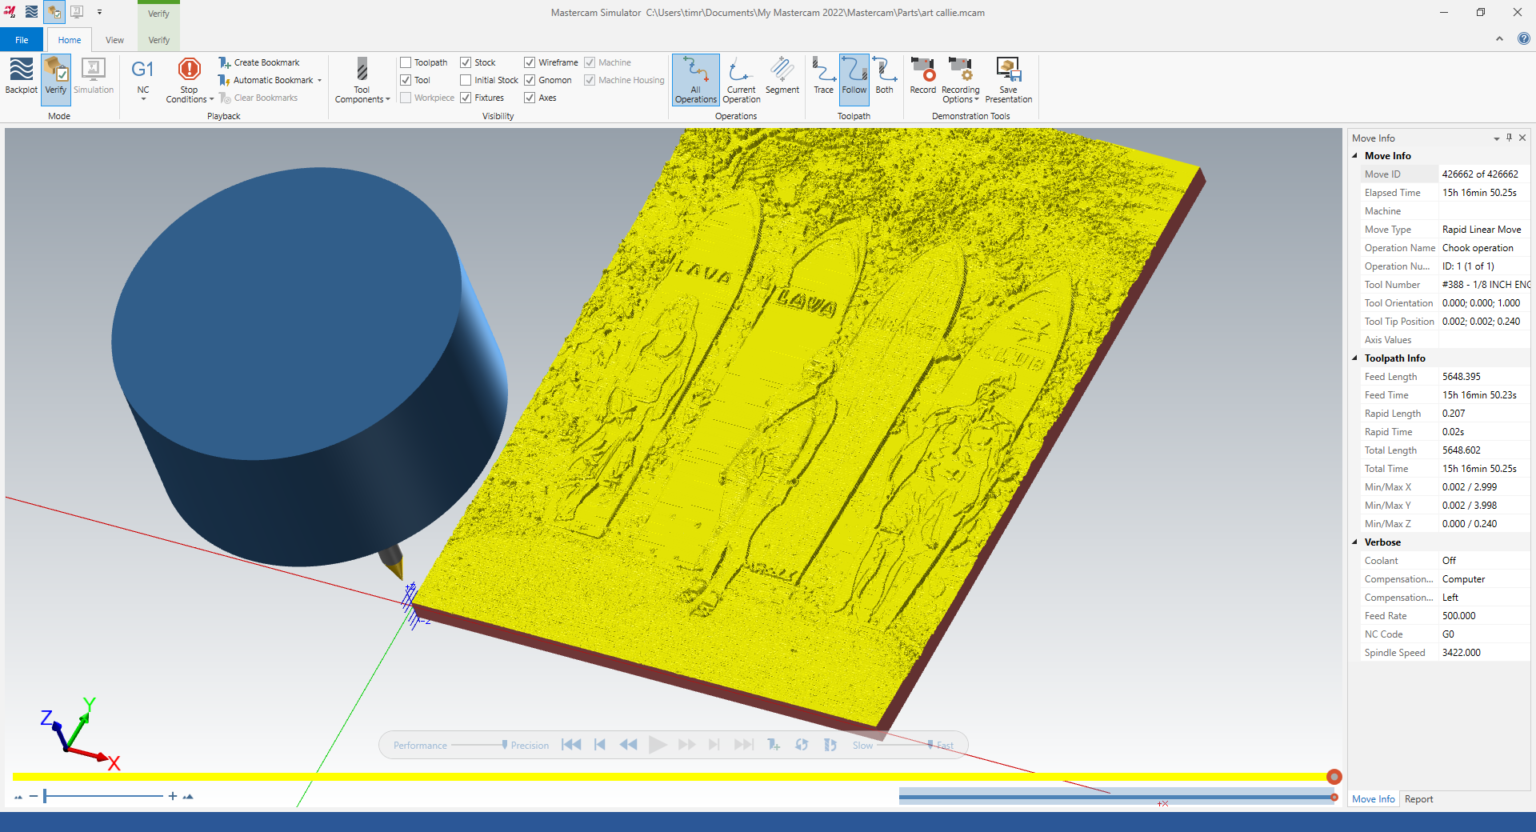Switch to the Home tab
The image size is (1536, 832).
[69, 40]
